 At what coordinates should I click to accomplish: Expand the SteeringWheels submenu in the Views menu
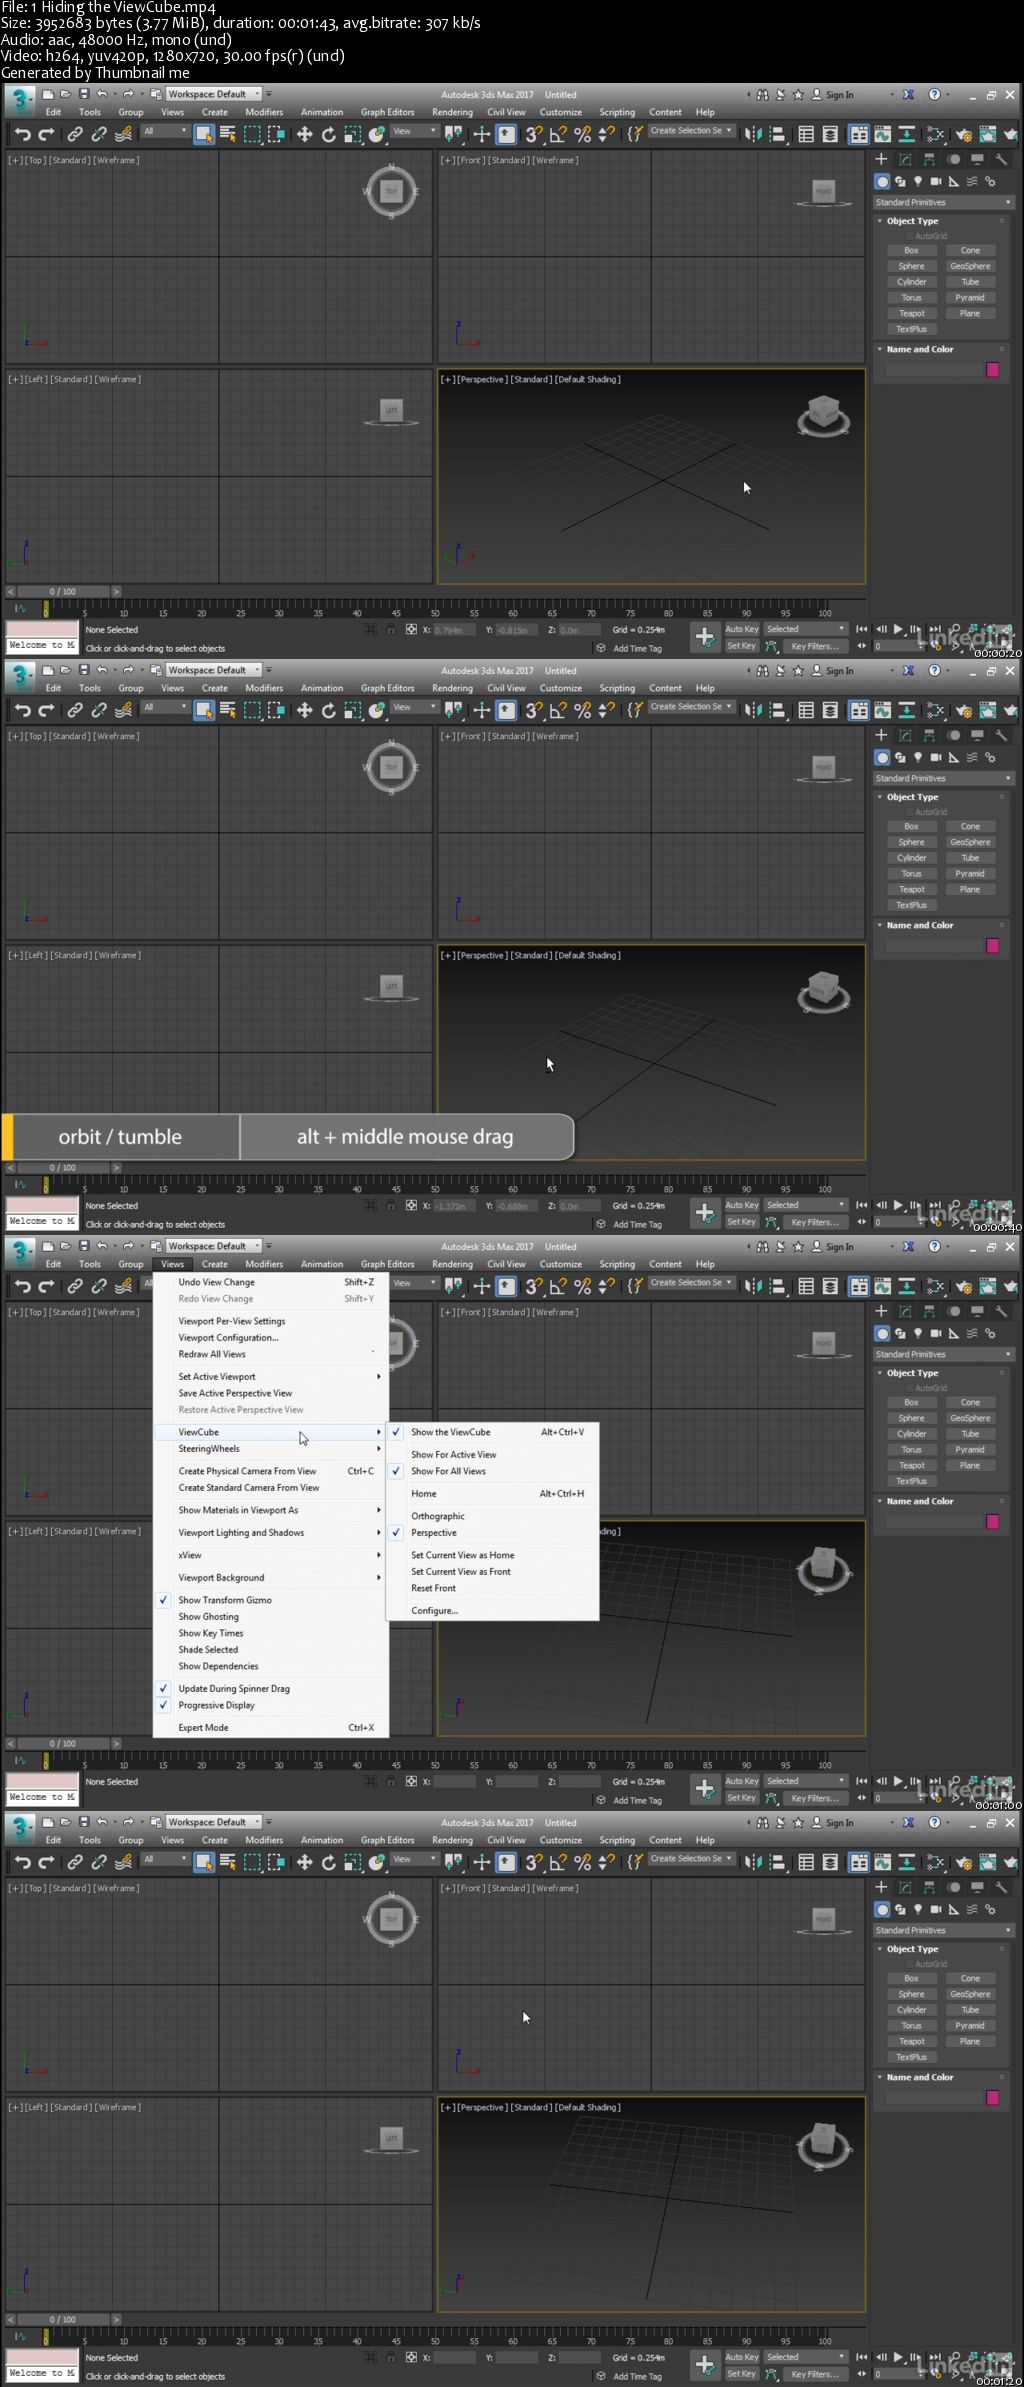click(270, 1449)
